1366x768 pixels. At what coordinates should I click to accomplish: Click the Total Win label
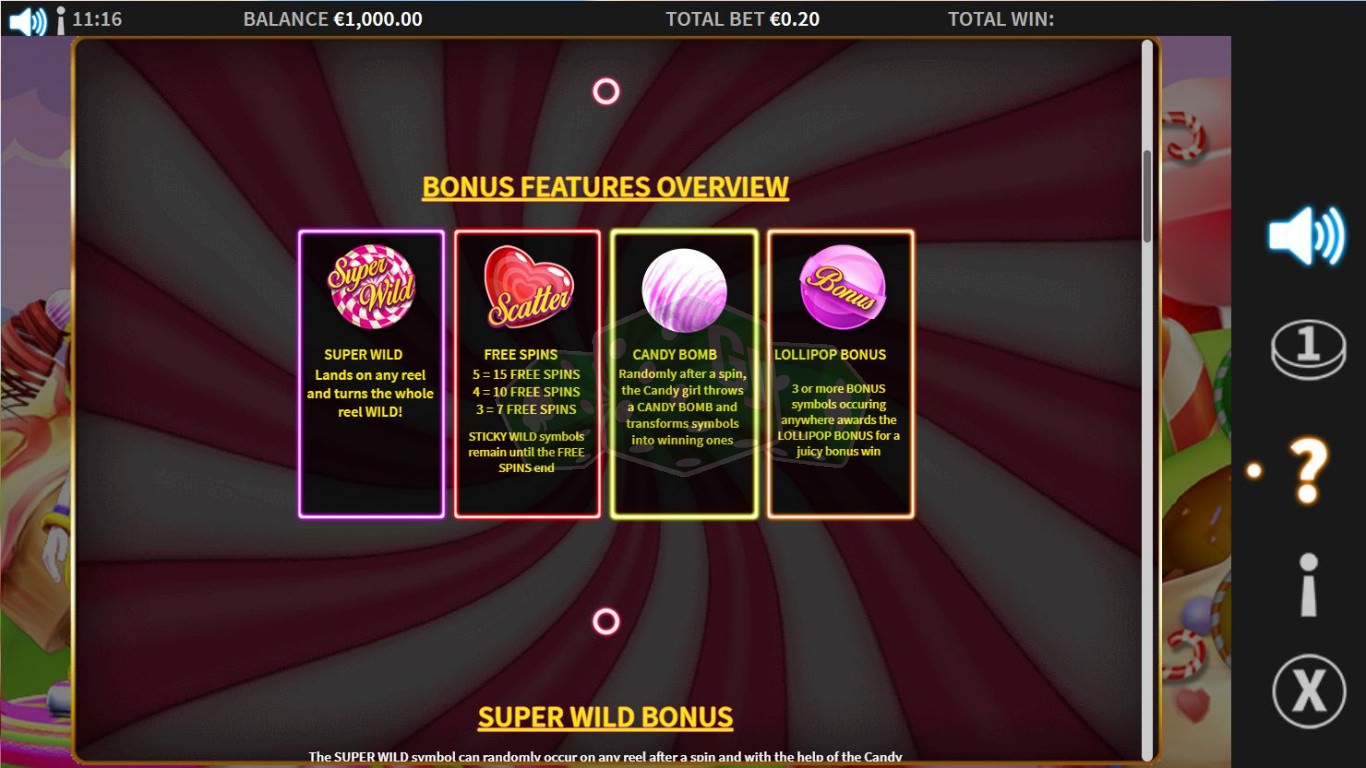pos(1001,19)
